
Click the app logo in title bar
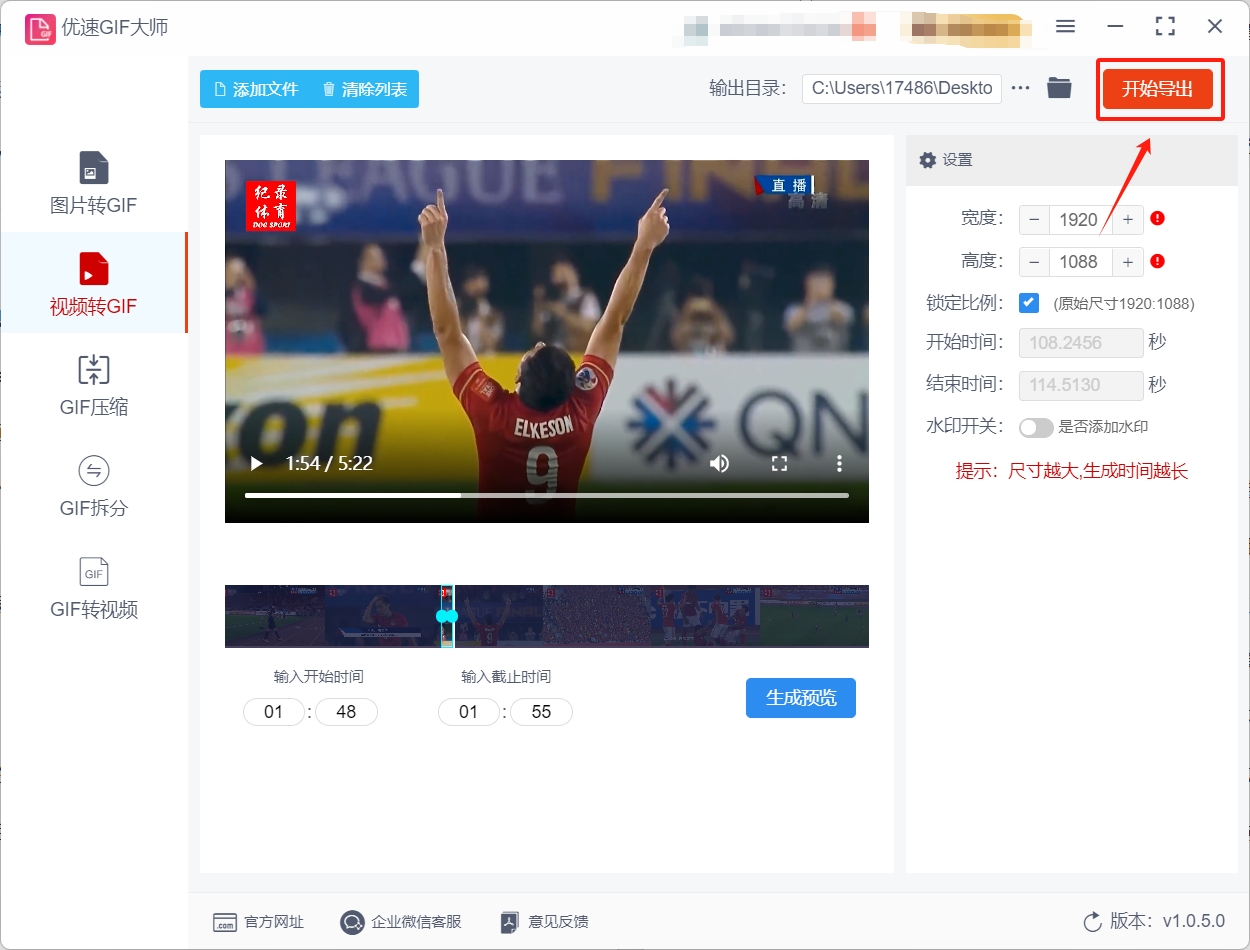(40, 28)
